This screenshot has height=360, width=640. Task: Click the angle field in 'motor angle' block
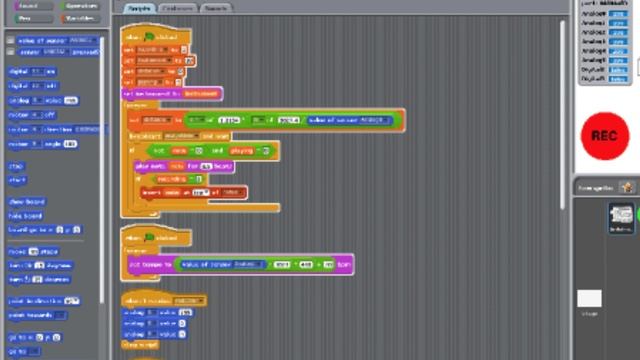pos(70,144)
